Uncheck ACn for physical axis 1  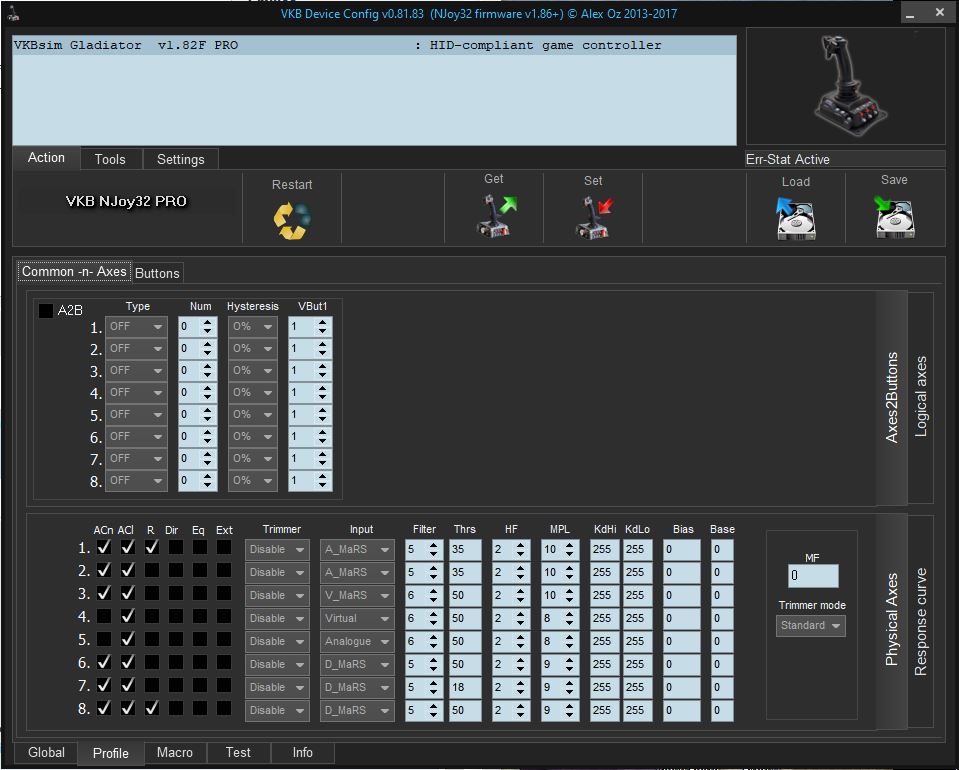click(x=104, y=547)
